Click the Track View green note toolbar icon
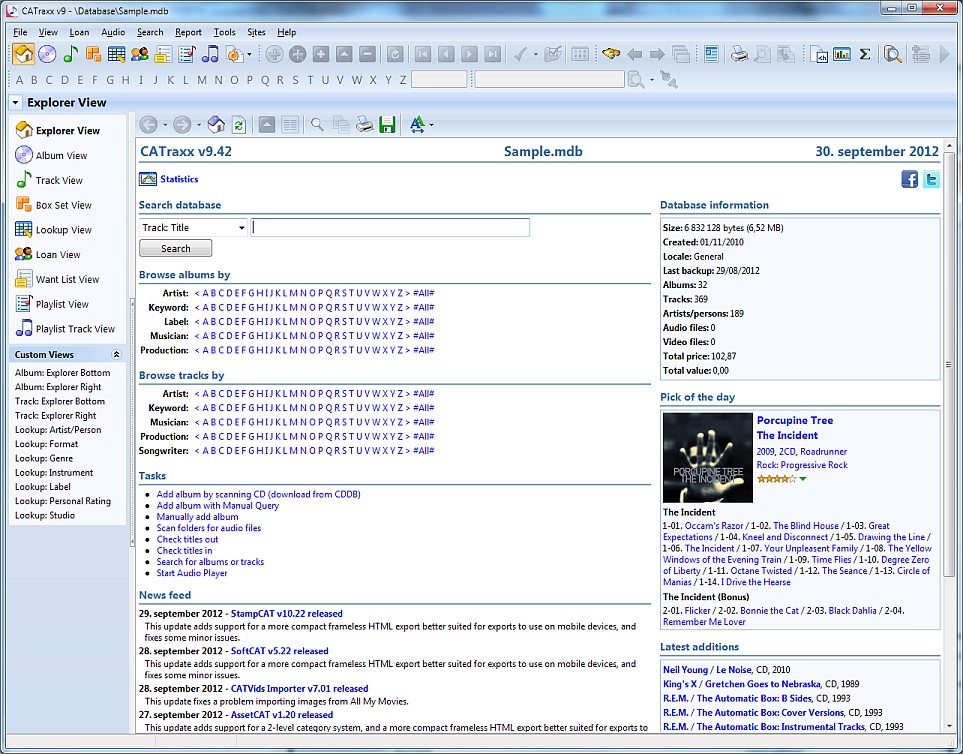 pyautogui.click(x=71, y=54)
